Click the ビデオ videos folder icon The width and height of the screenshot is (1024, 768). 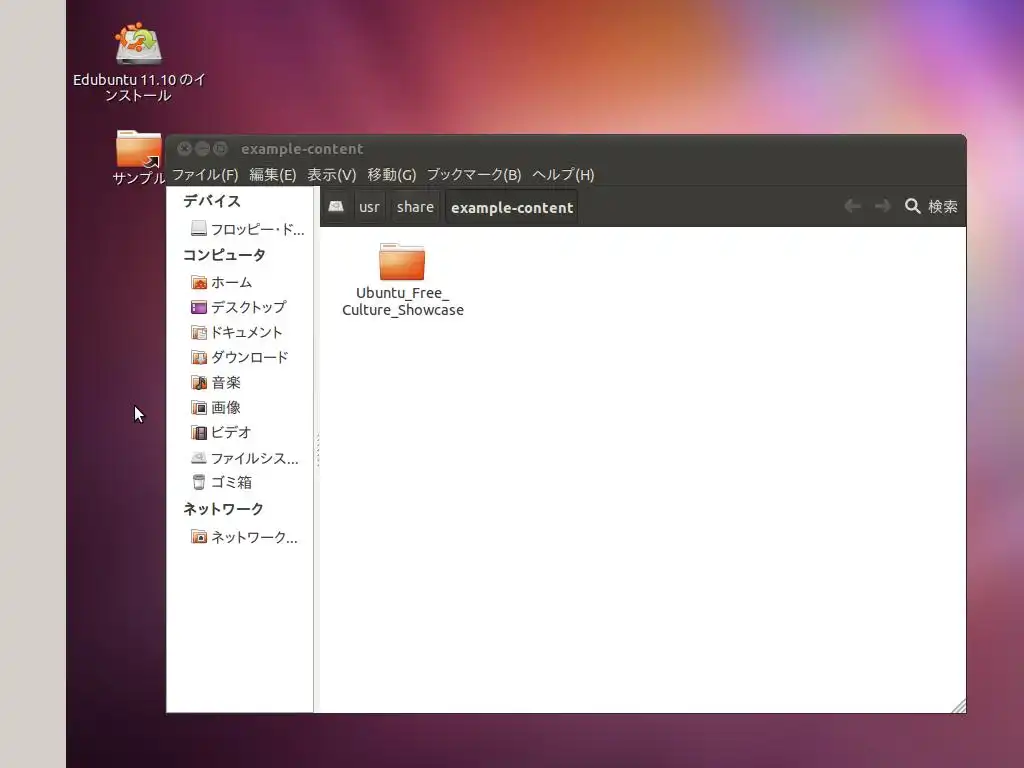click(199, 432)
